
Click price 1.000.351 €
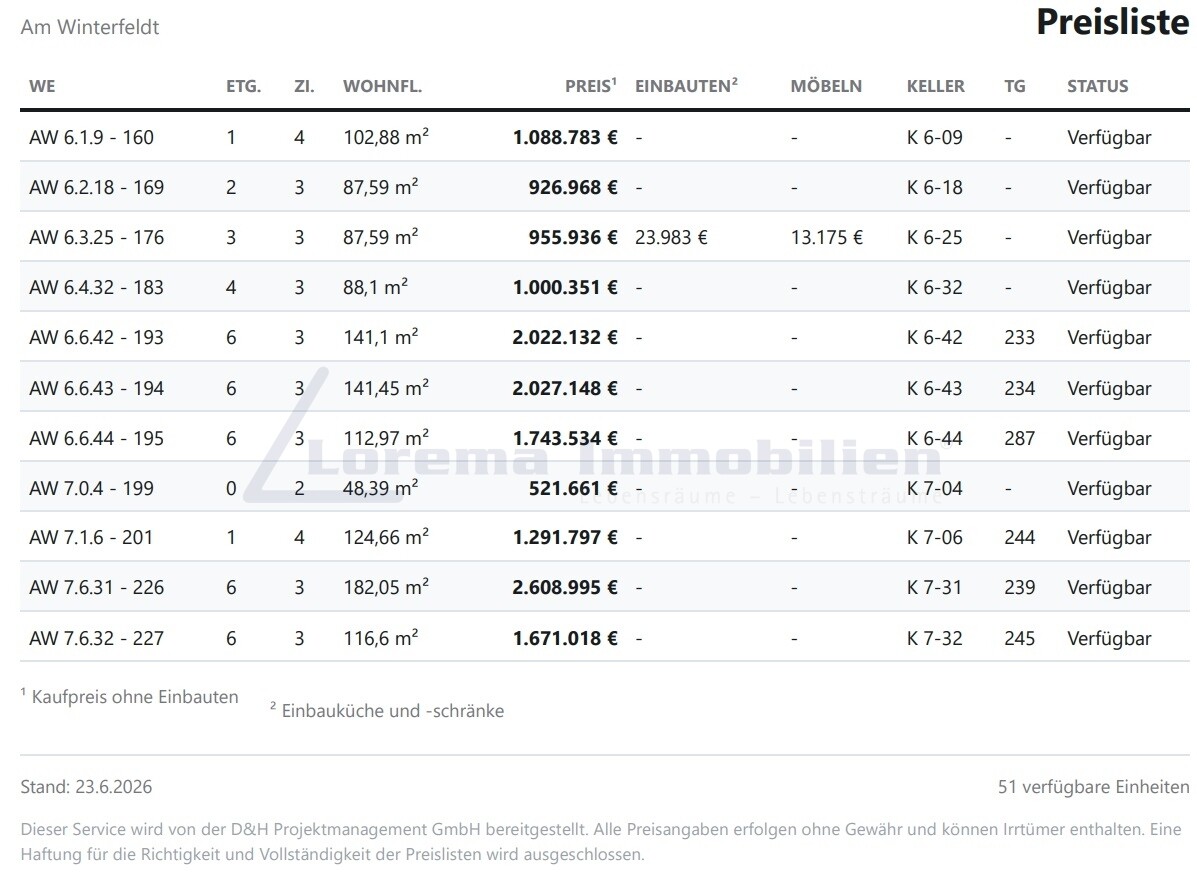click(x=565, y=288)
